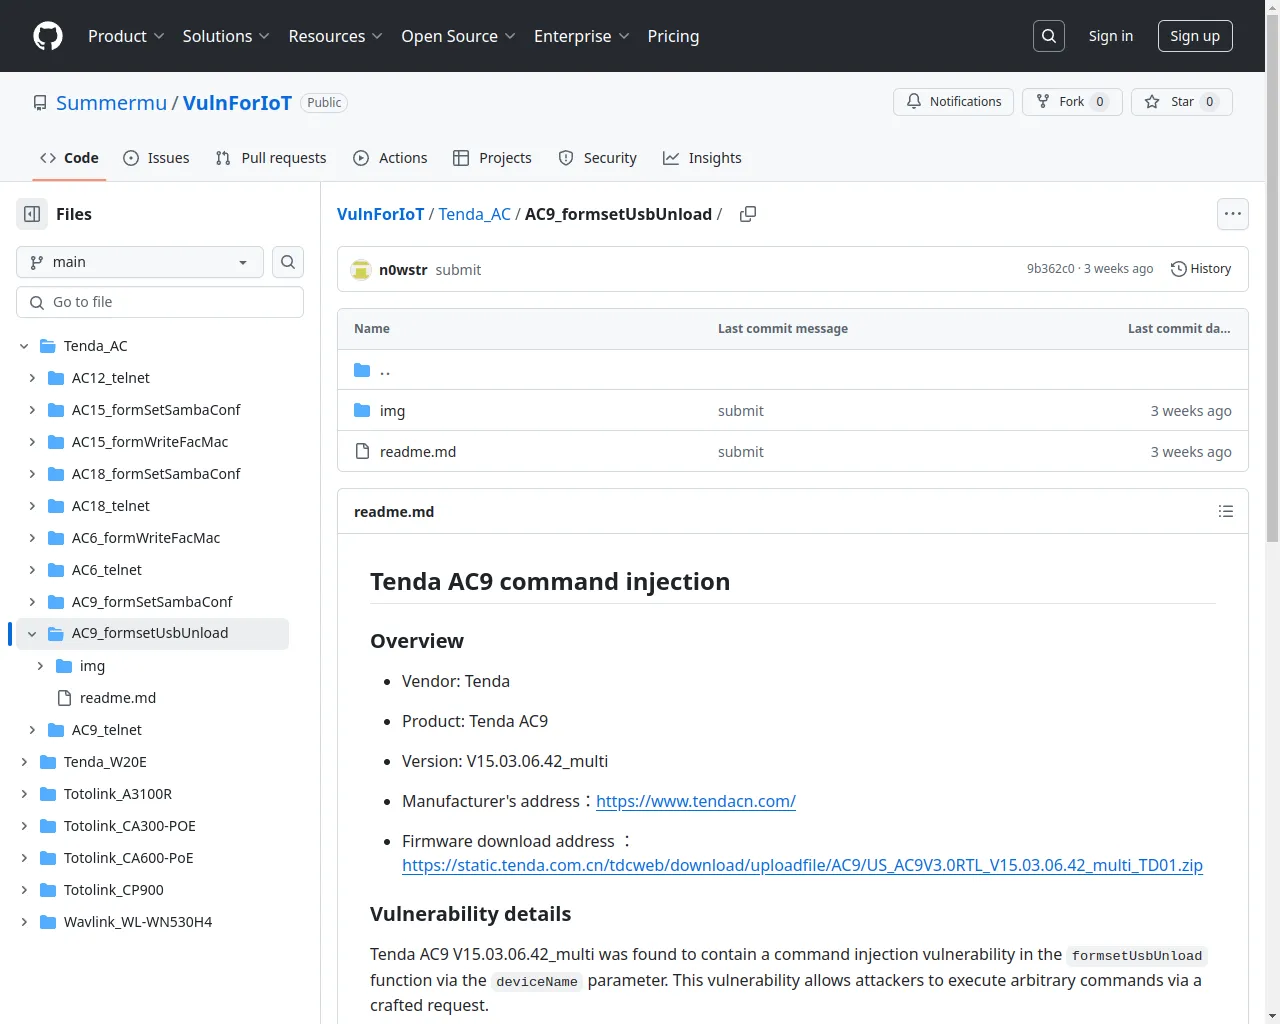The image size is (1280, 1024).
Task: Open the readme outline icon
Action: 1226,511
